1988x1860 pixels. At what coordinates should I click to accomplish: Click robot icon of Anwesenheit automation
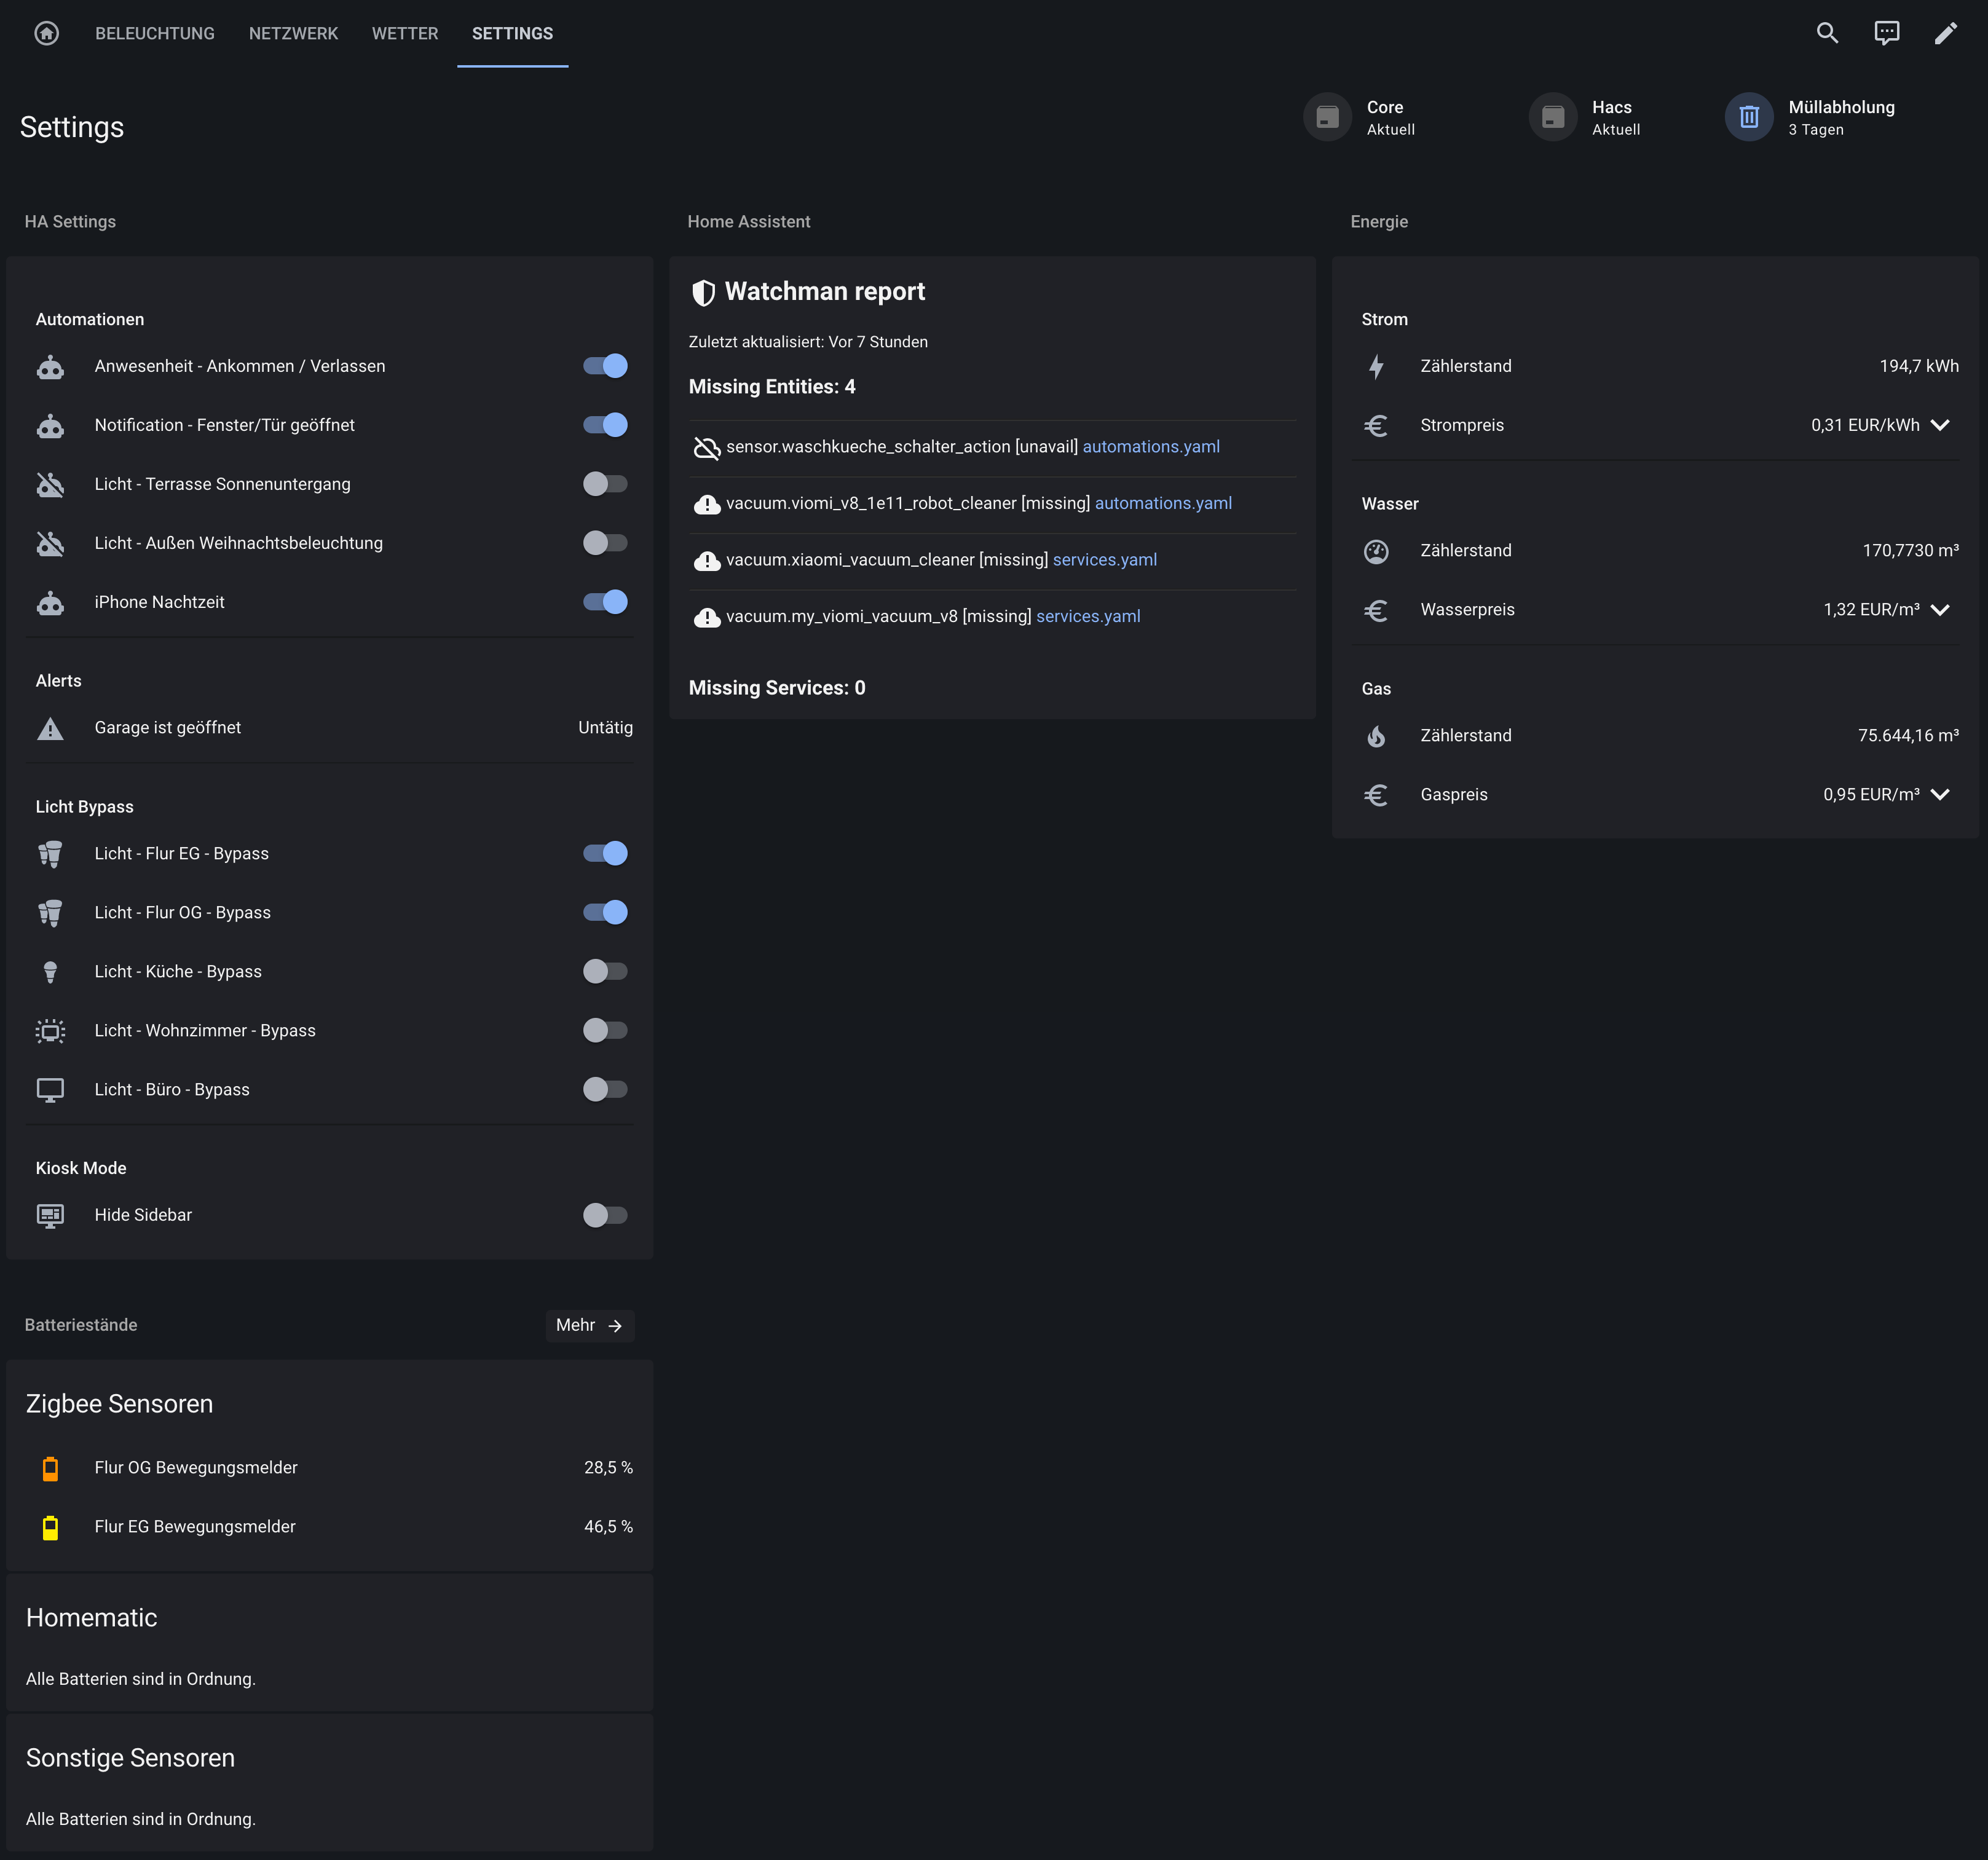click(x=50, y=367)
